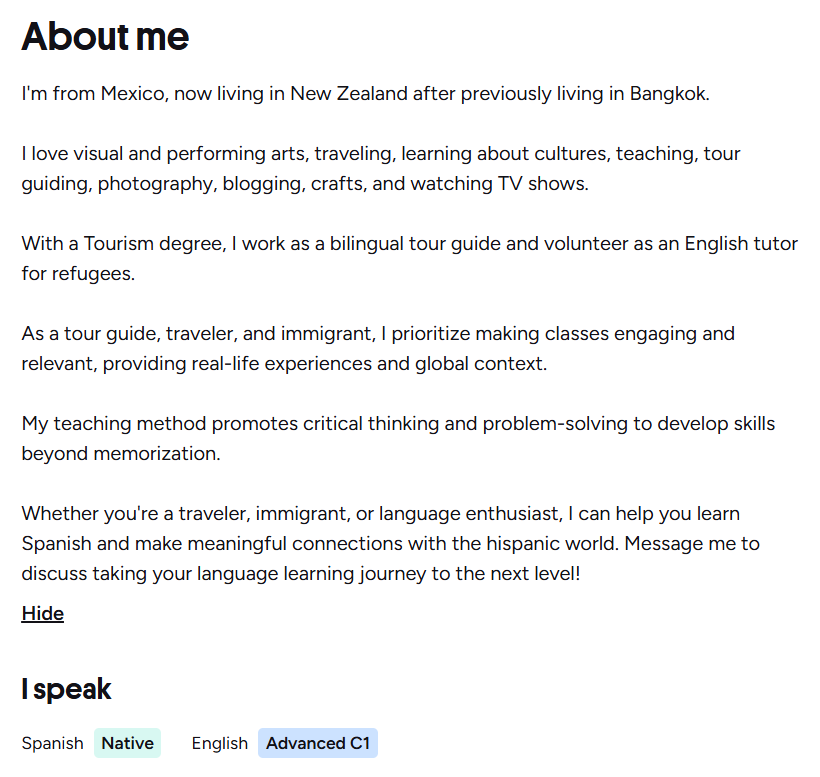Screen dimensions: 820x777
Task: Click the I speak heading
Action: (66, 689)
